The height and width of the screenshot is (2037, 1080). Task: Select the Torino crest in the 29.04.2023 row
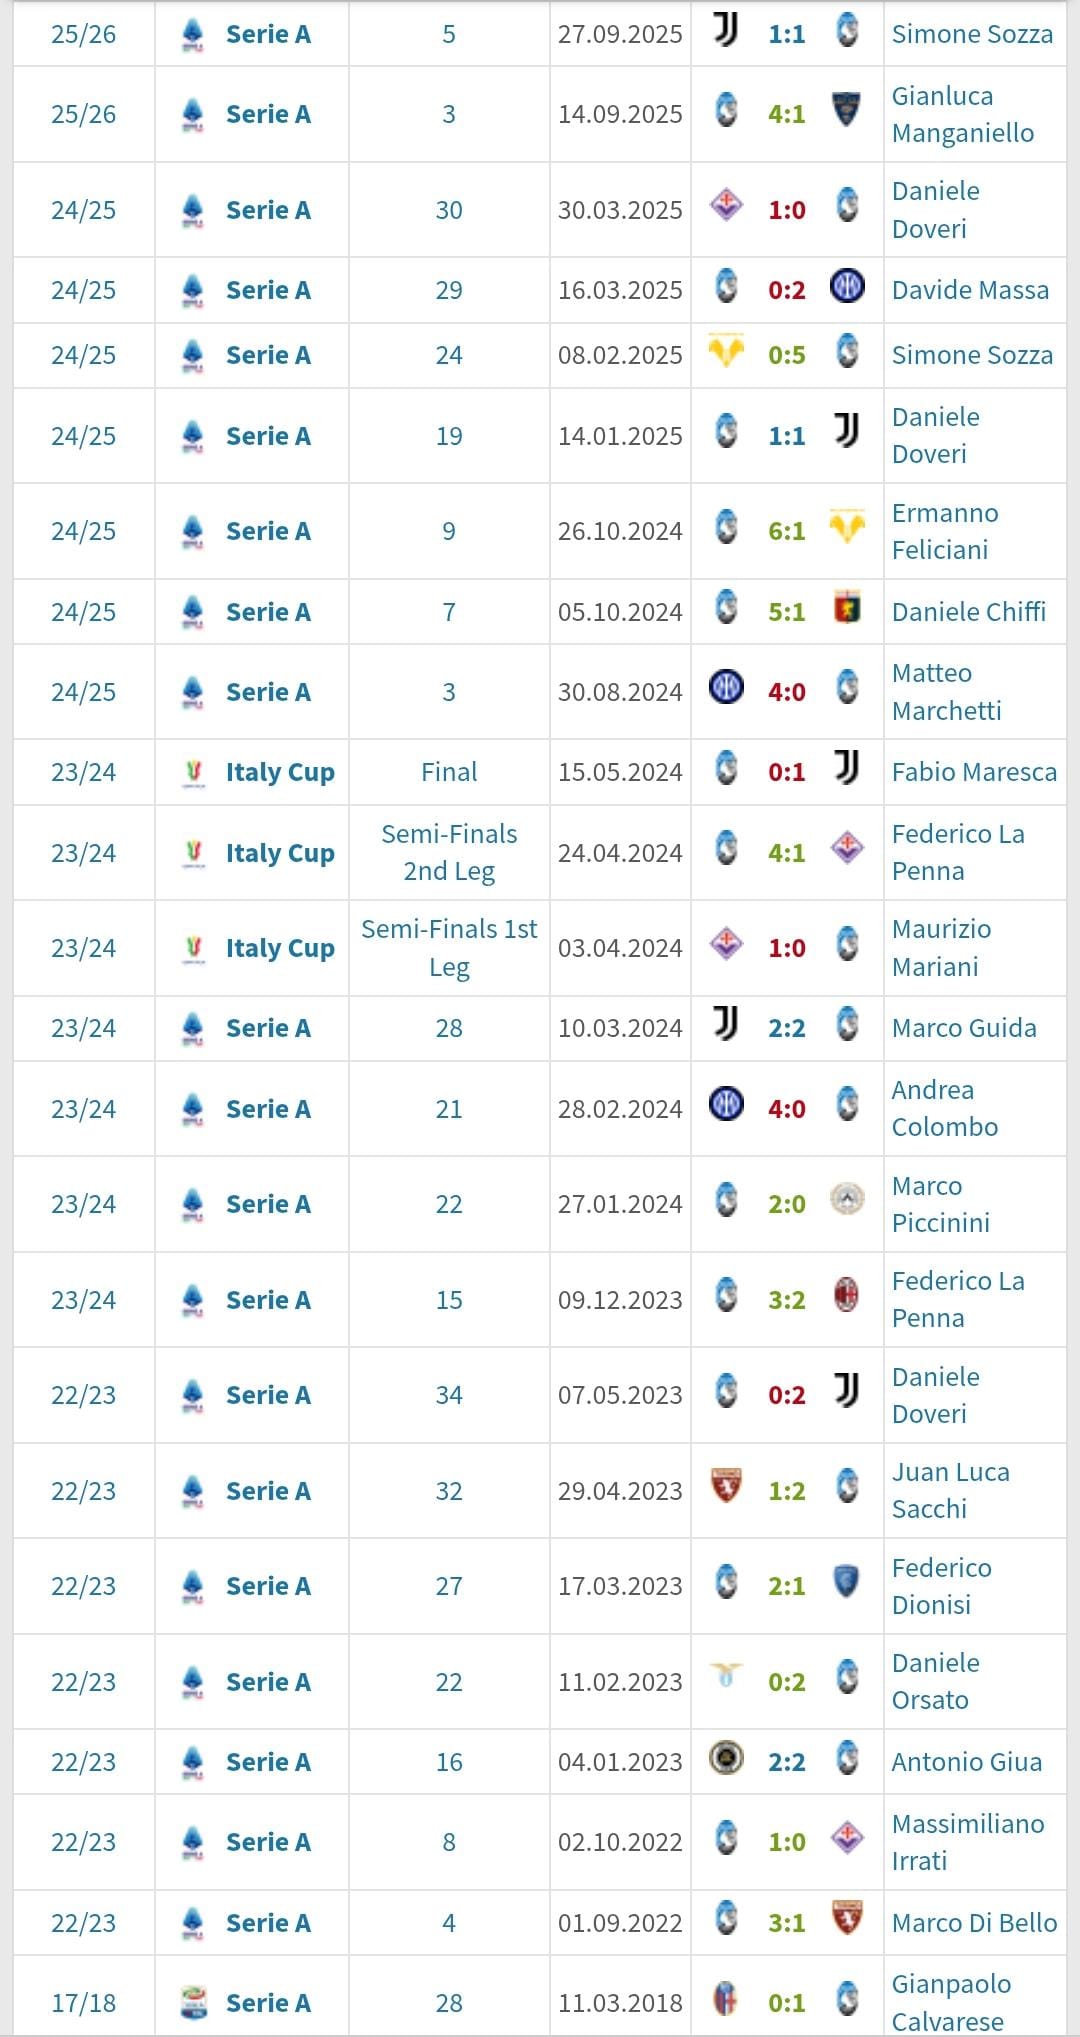pos(726,1488)
